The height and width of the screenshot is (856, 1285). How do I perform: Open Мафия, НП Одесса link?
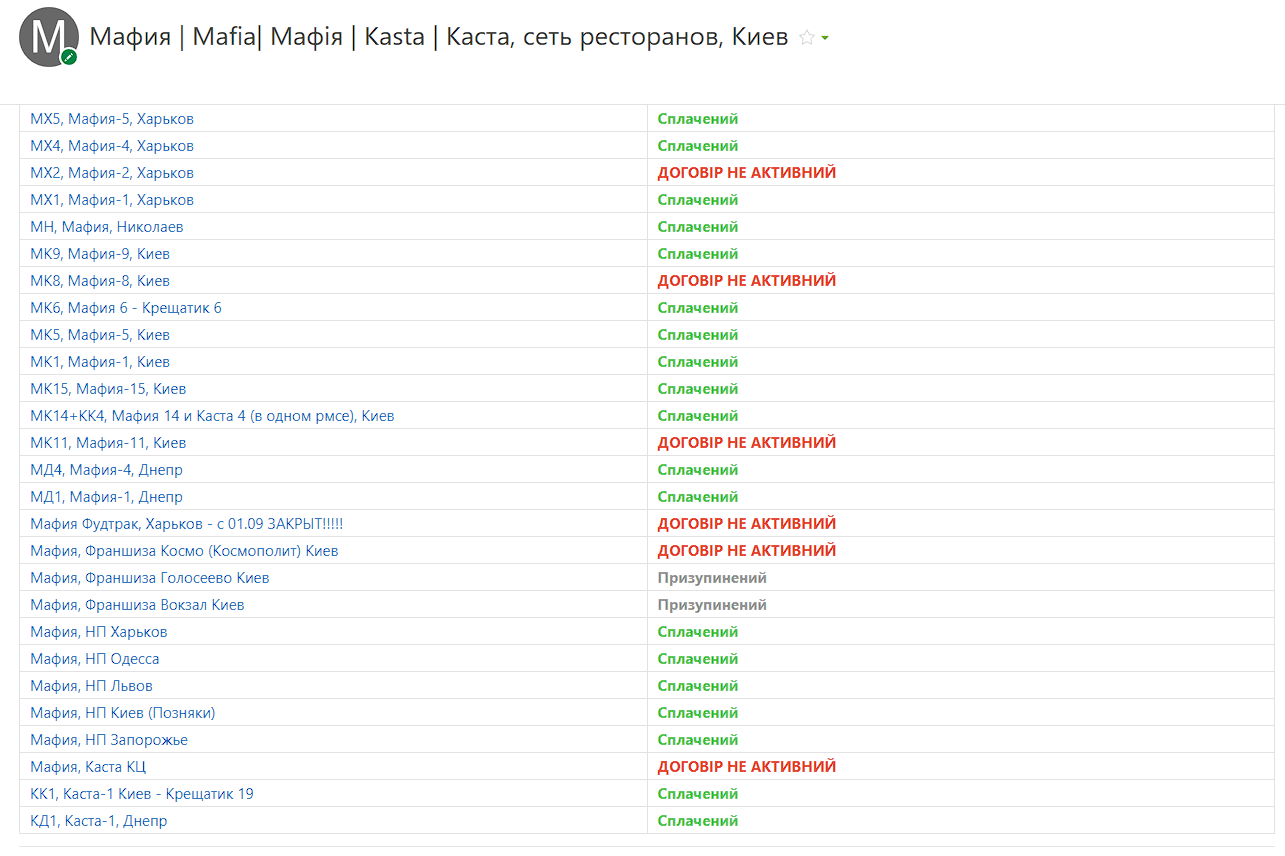coord(95,659)
